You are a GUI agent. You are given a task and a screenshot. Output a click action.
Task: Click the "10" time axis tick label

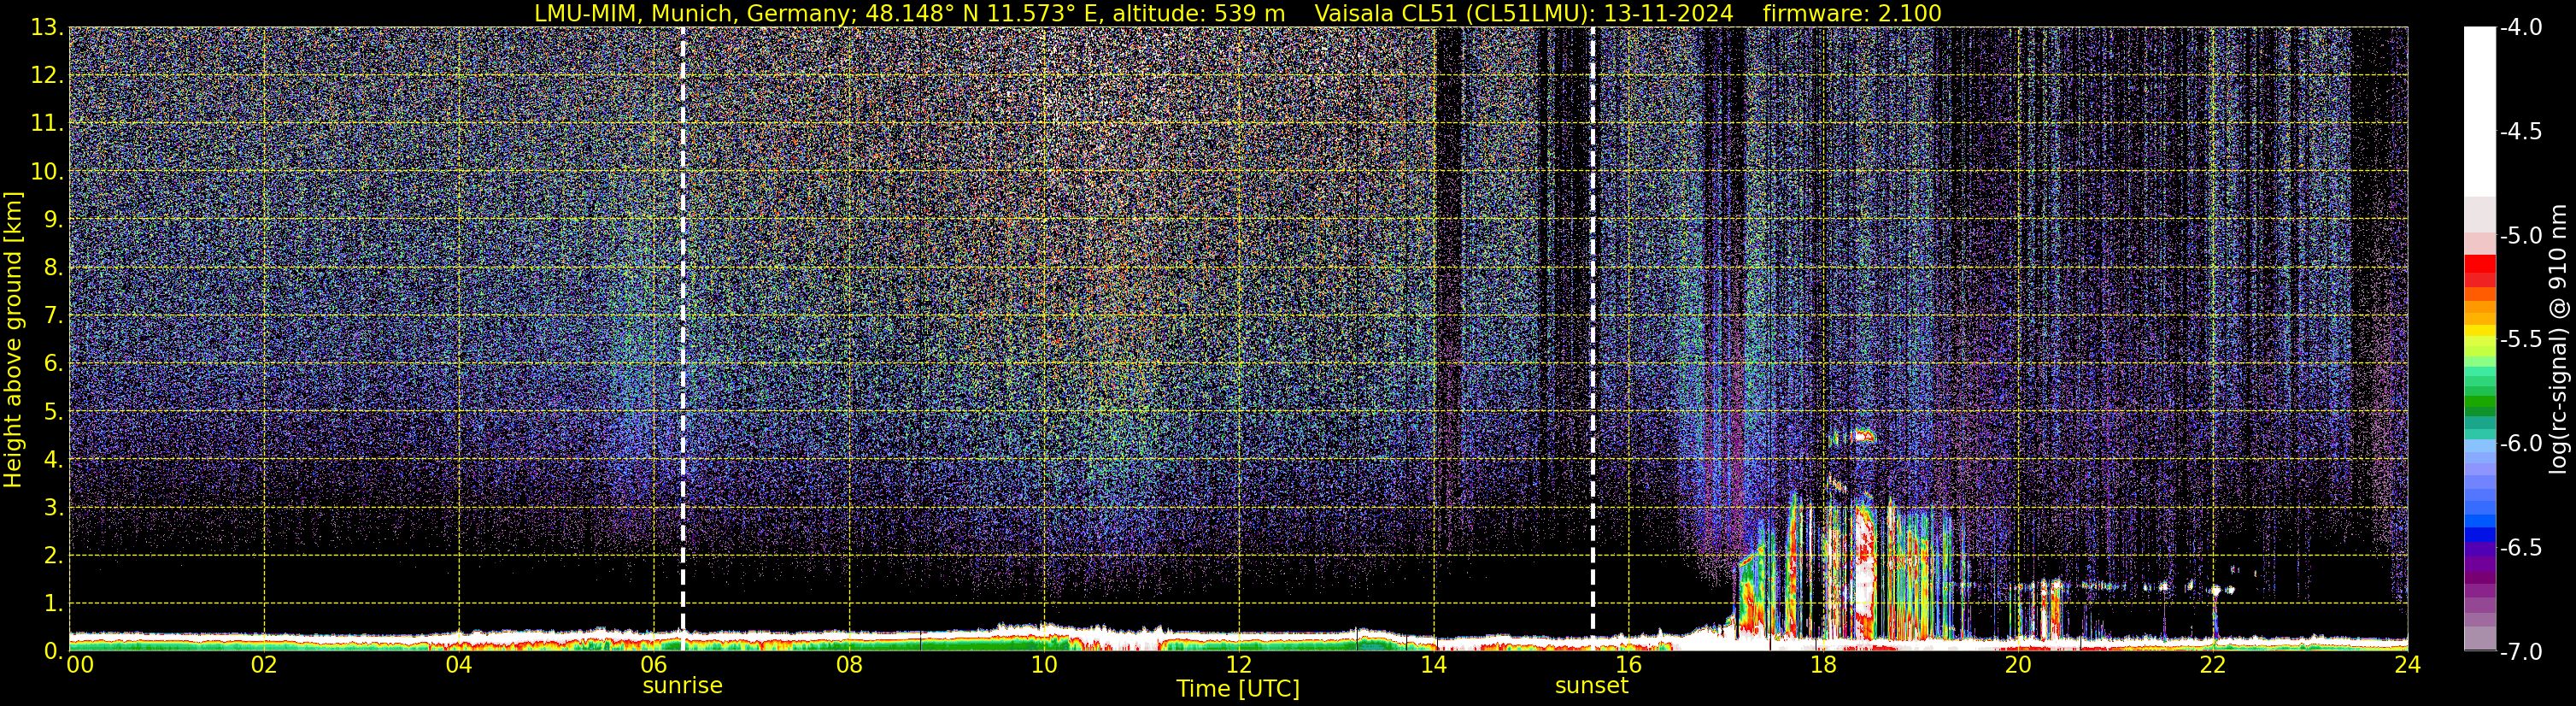click(1044, 666)
